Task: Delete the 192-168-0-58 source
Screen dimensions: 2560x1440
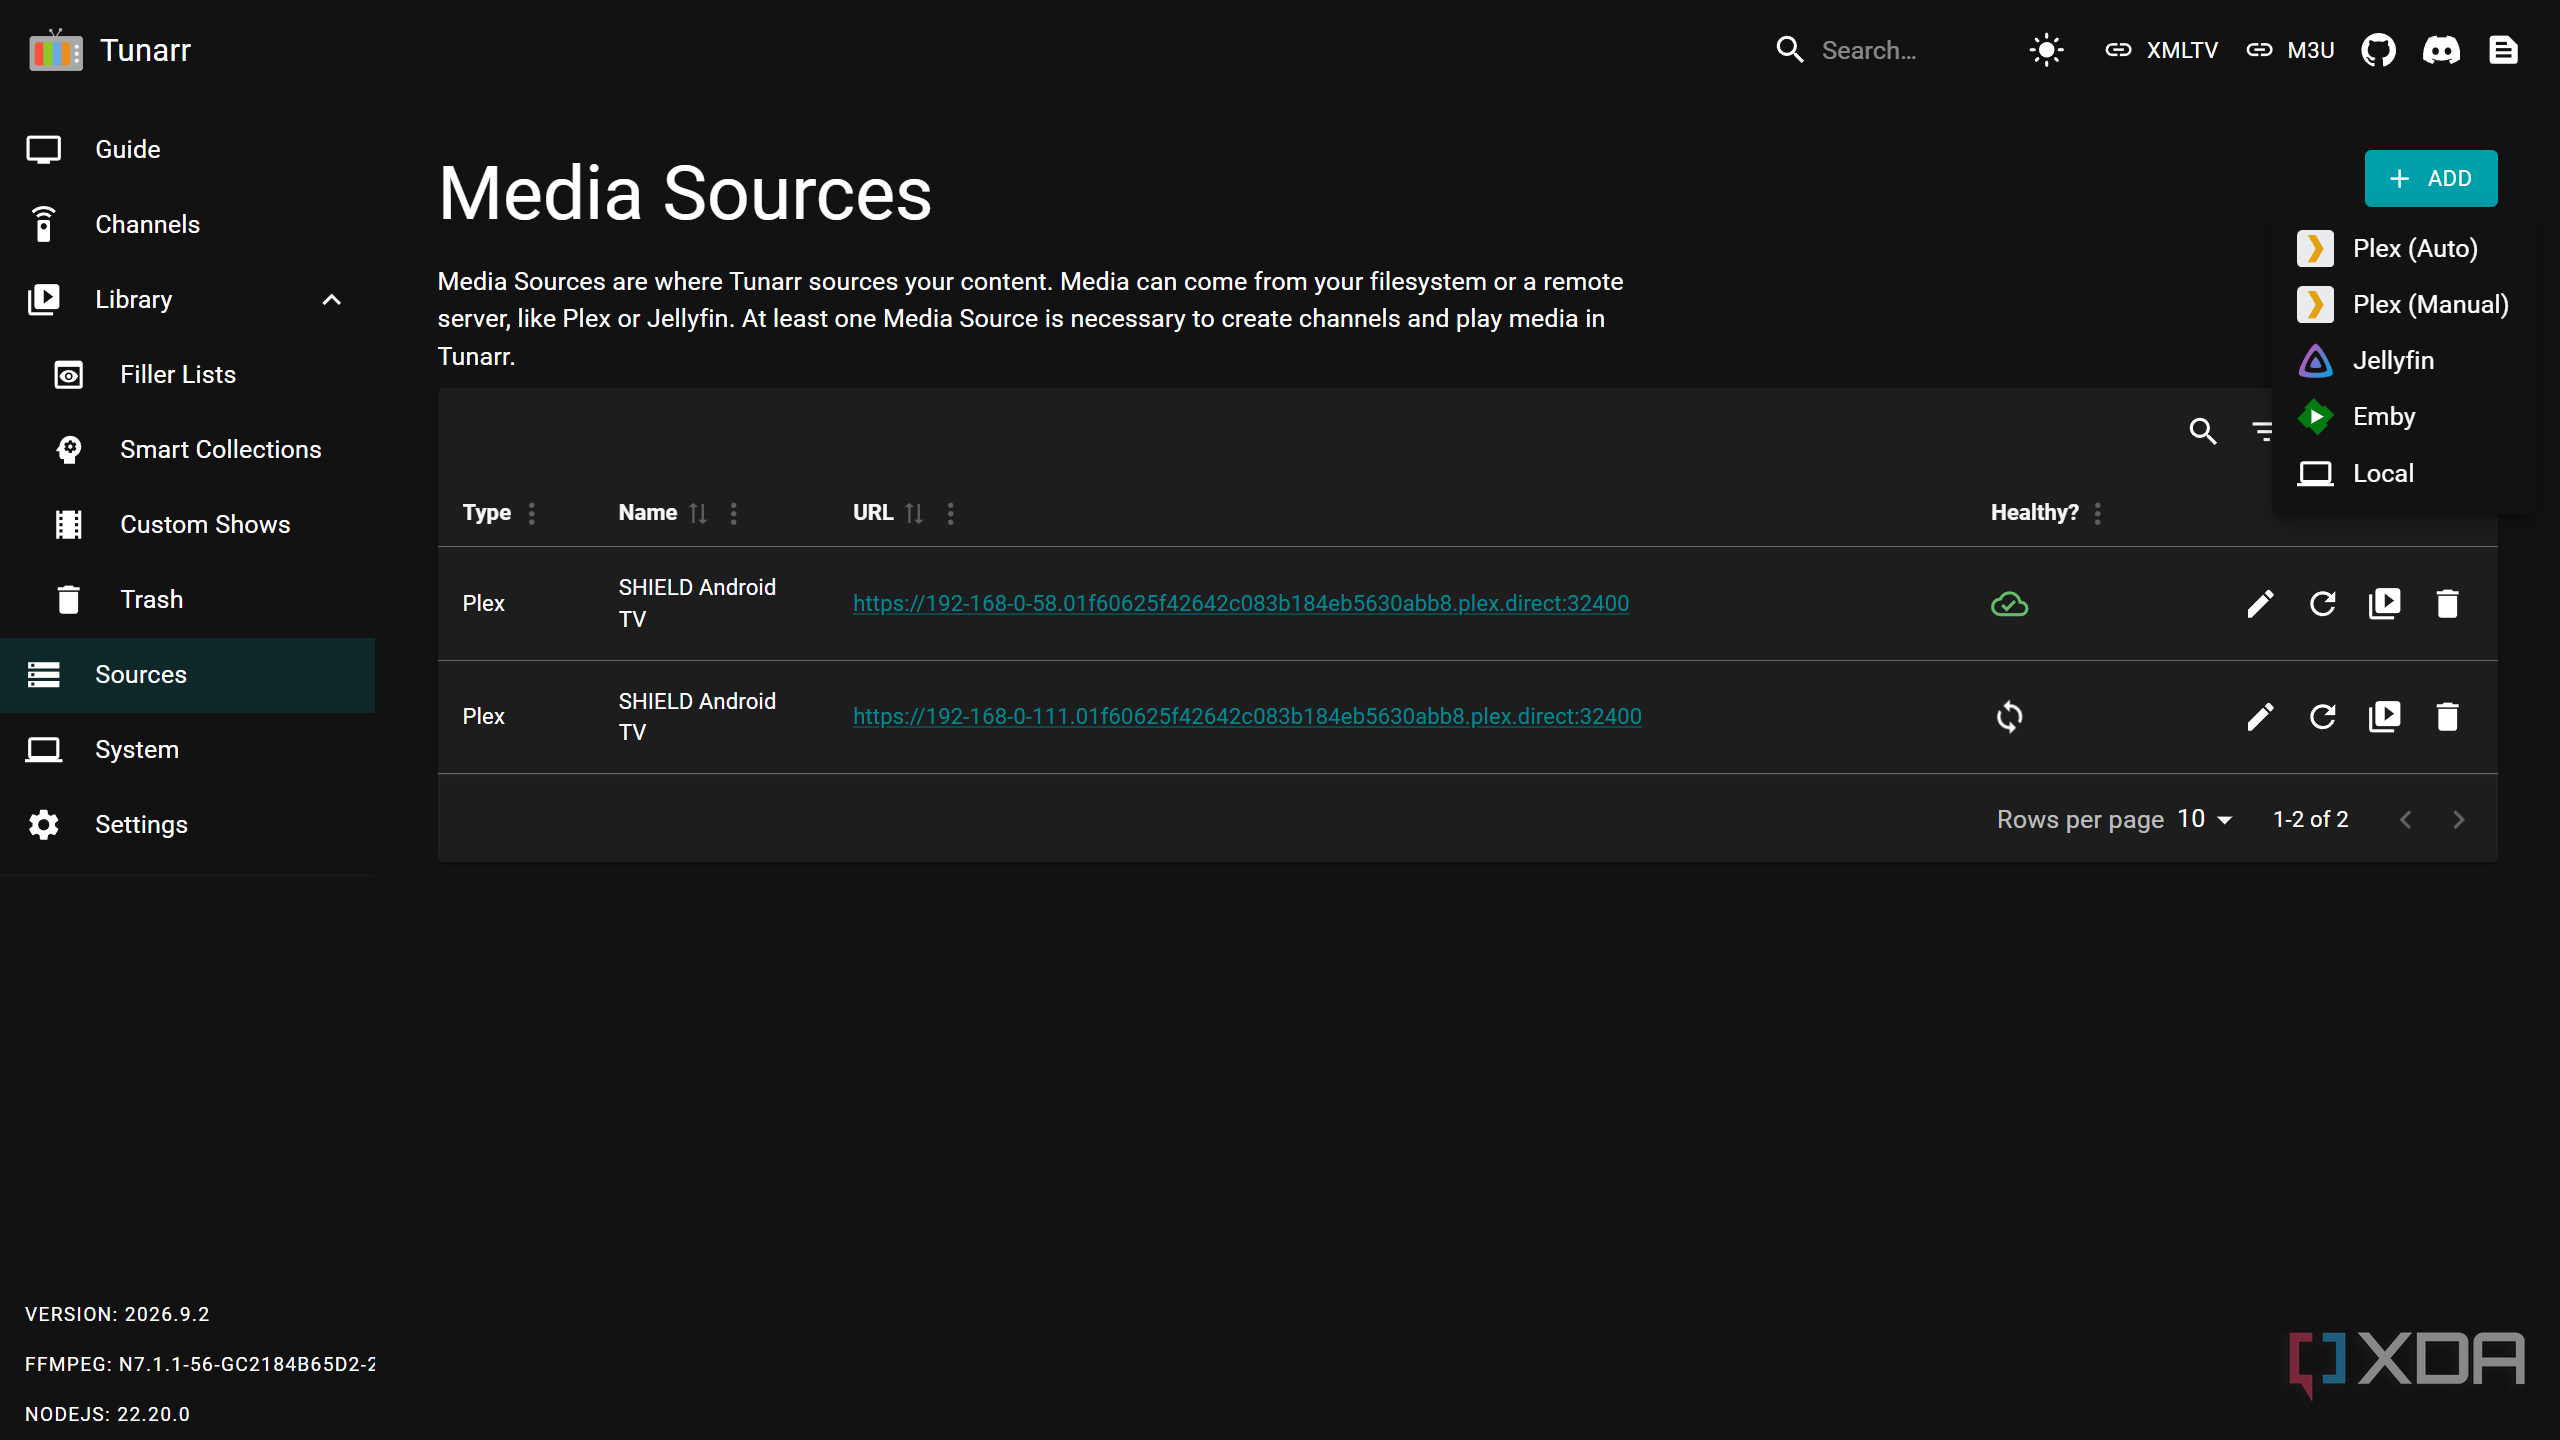Action: click(x=2447, y=603)
